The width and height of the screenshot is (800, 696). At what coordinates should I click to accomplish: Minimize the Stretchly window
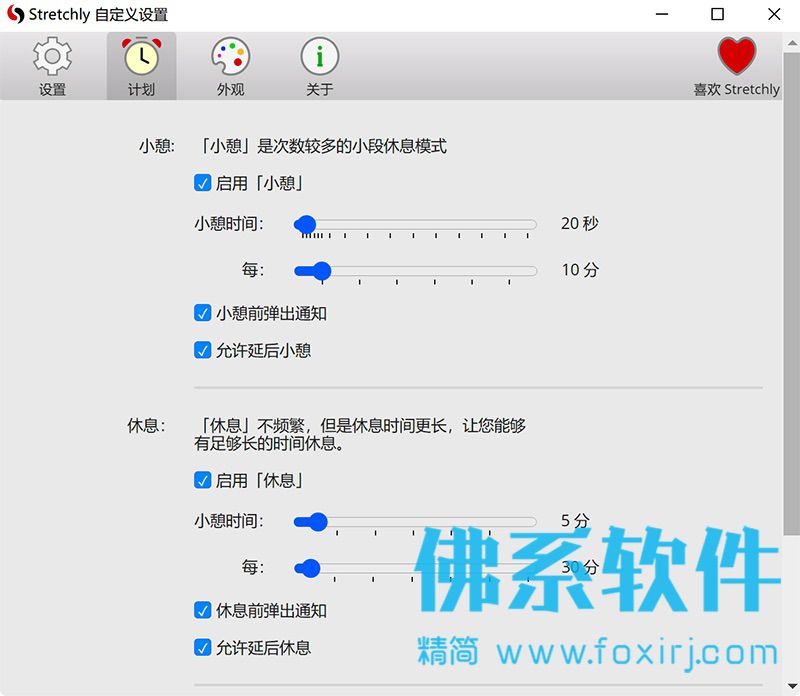point(662,14)
